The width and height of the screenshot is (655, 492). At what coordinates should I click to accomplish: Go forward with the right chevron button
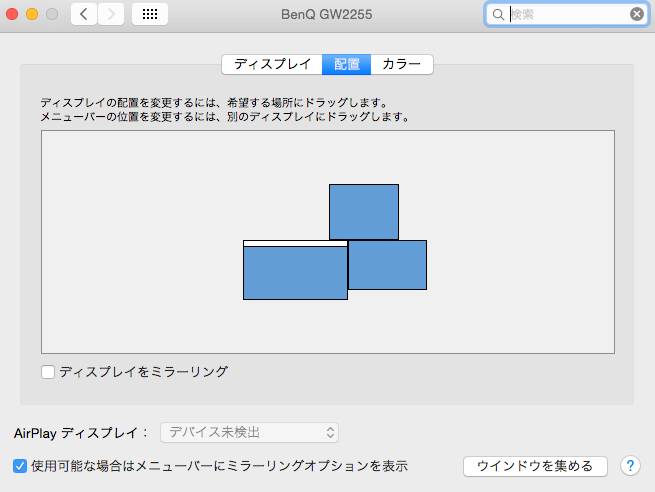tap(111, 14)
